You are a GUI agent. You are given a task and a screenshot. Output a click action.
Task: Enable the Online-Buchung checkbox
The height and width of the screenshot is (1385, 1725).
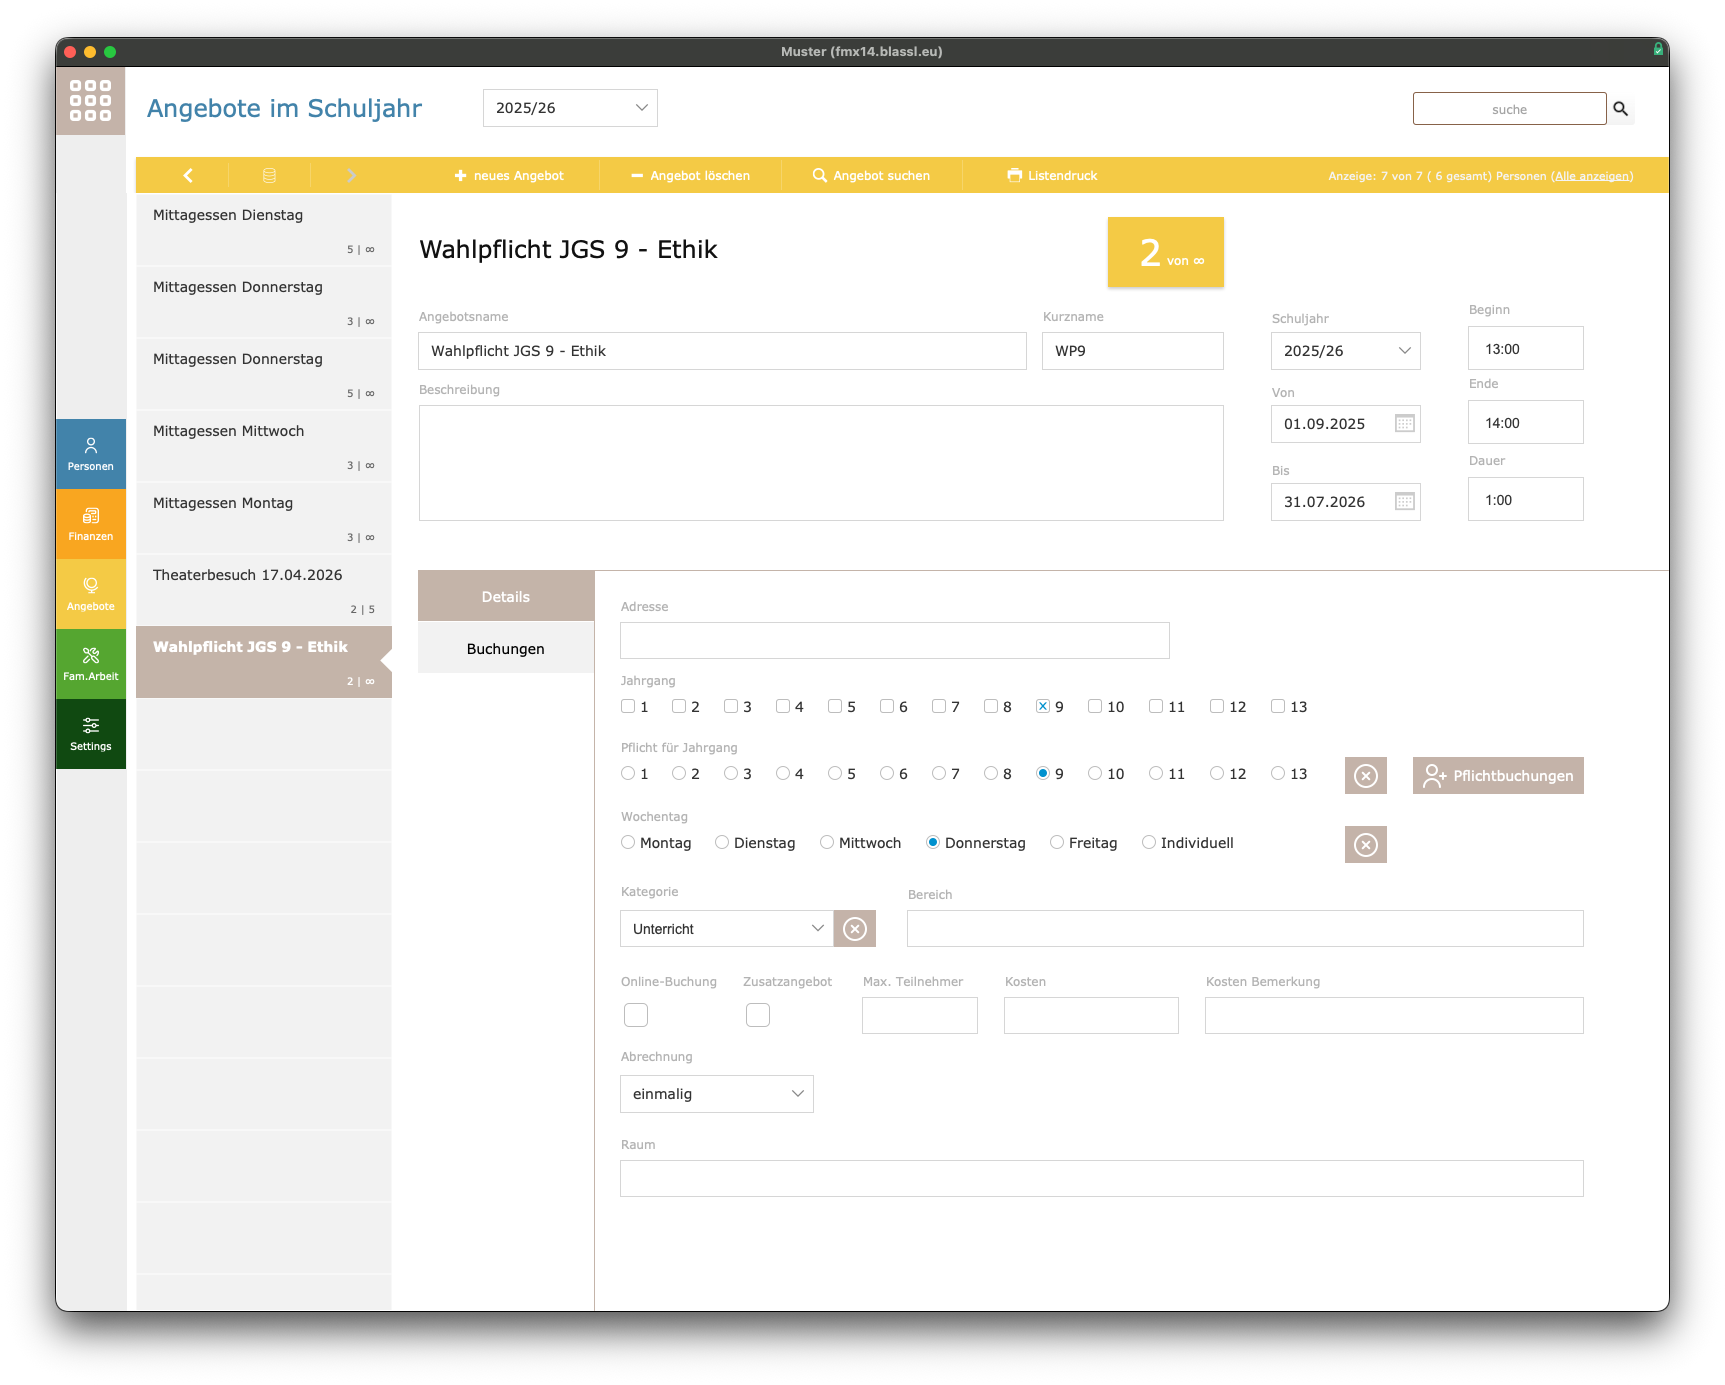[636, 1015]
